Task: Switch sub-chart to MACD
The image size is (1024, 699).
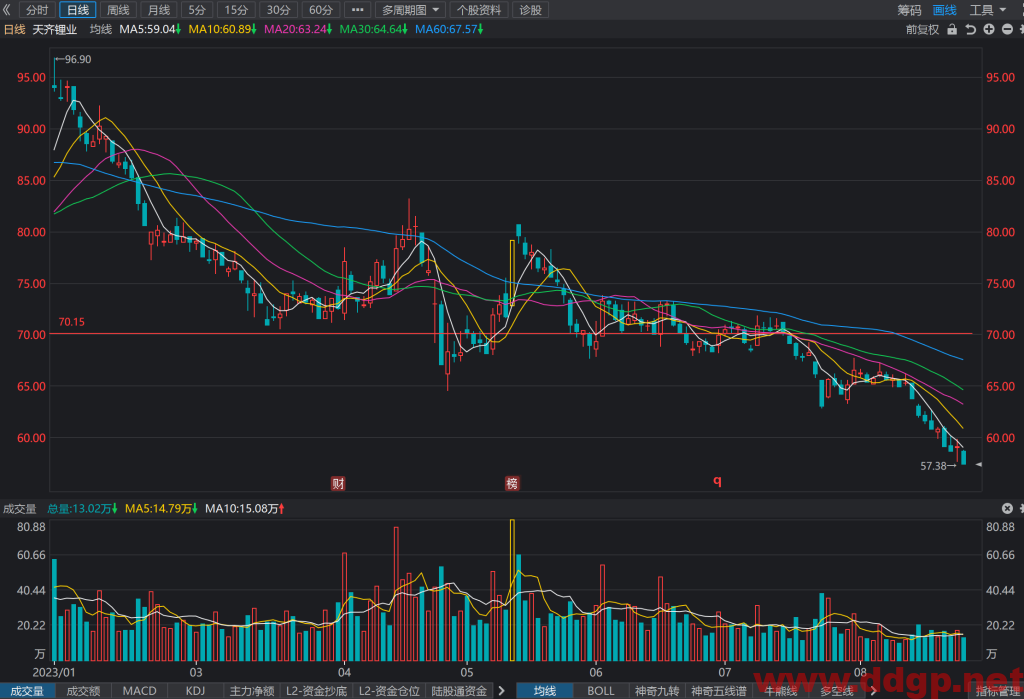Action: pyautogui.click(x=140, y=691)
